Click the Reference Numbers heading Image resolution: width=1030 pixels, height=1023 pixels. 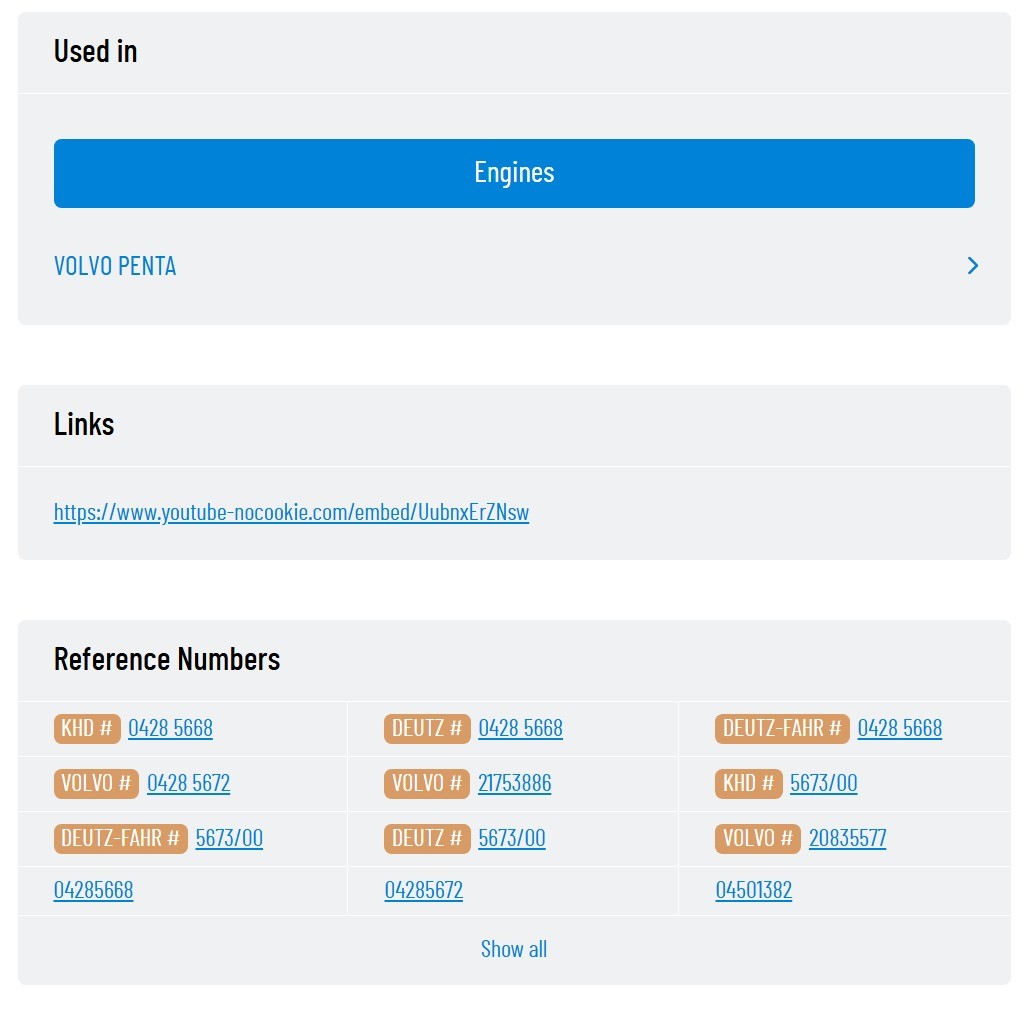(x=167, y=659)
